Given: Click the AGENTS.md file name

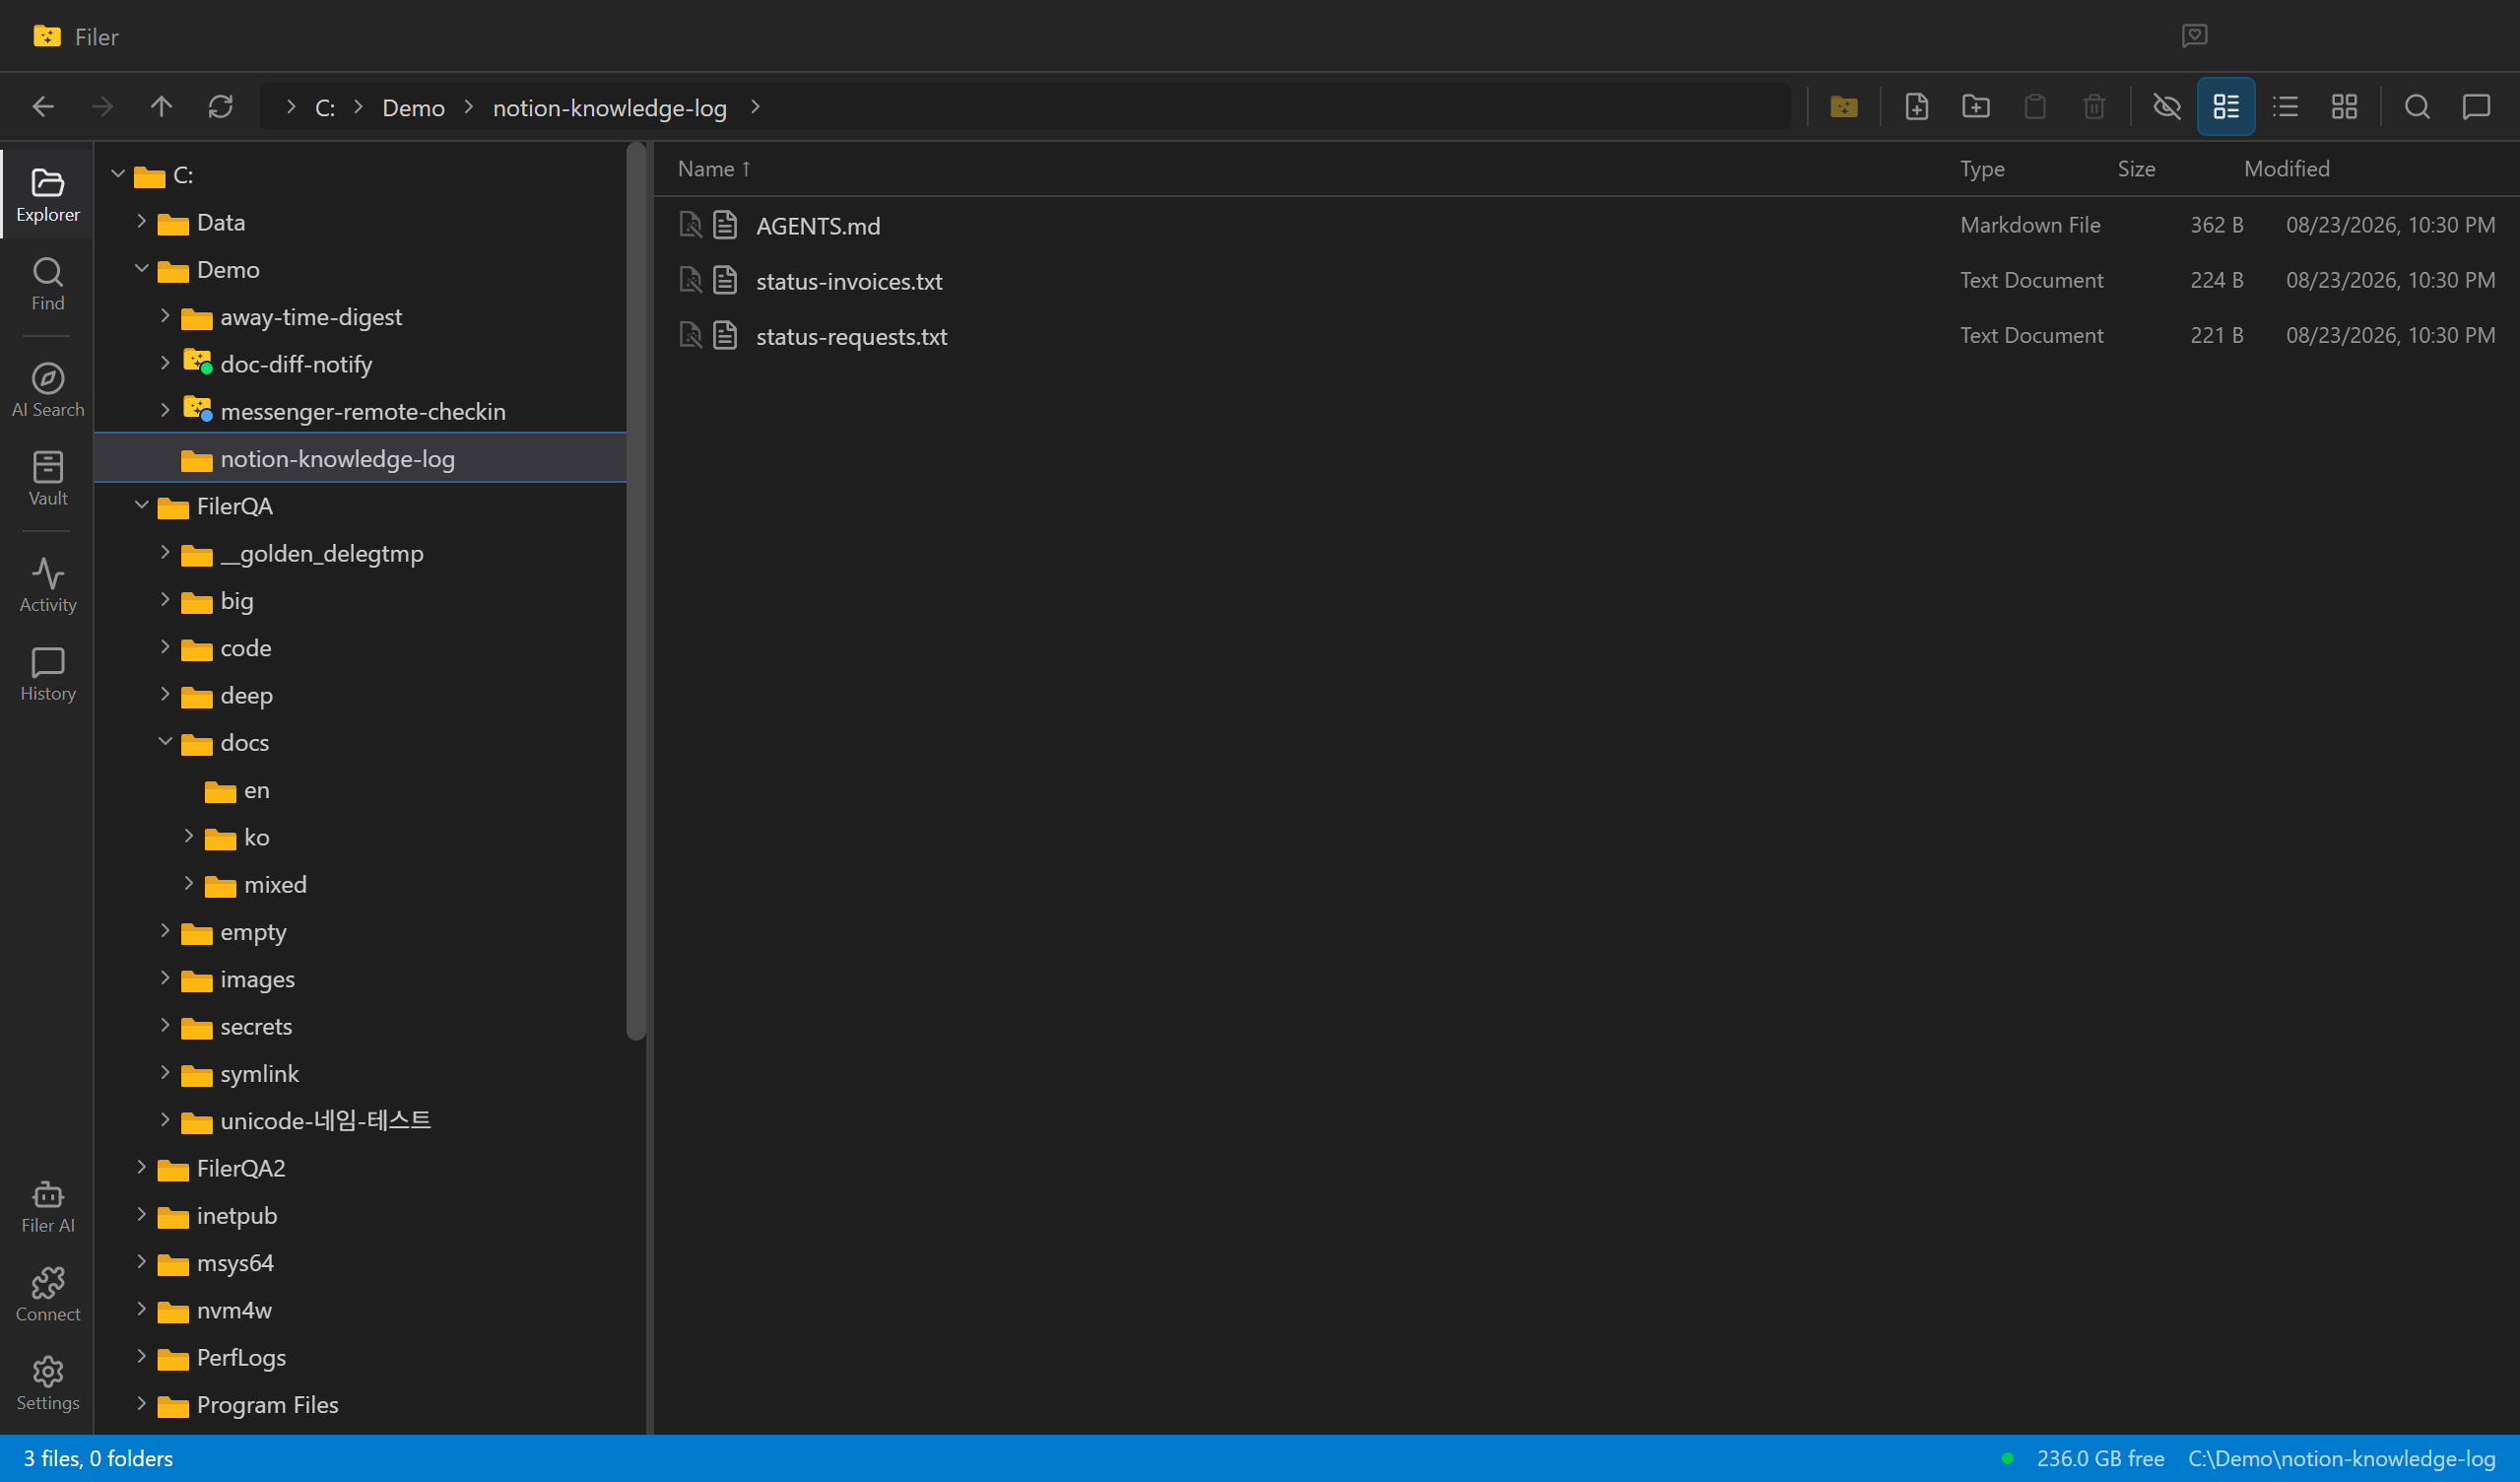Looking at the screenshot, I should pos(818,226).
